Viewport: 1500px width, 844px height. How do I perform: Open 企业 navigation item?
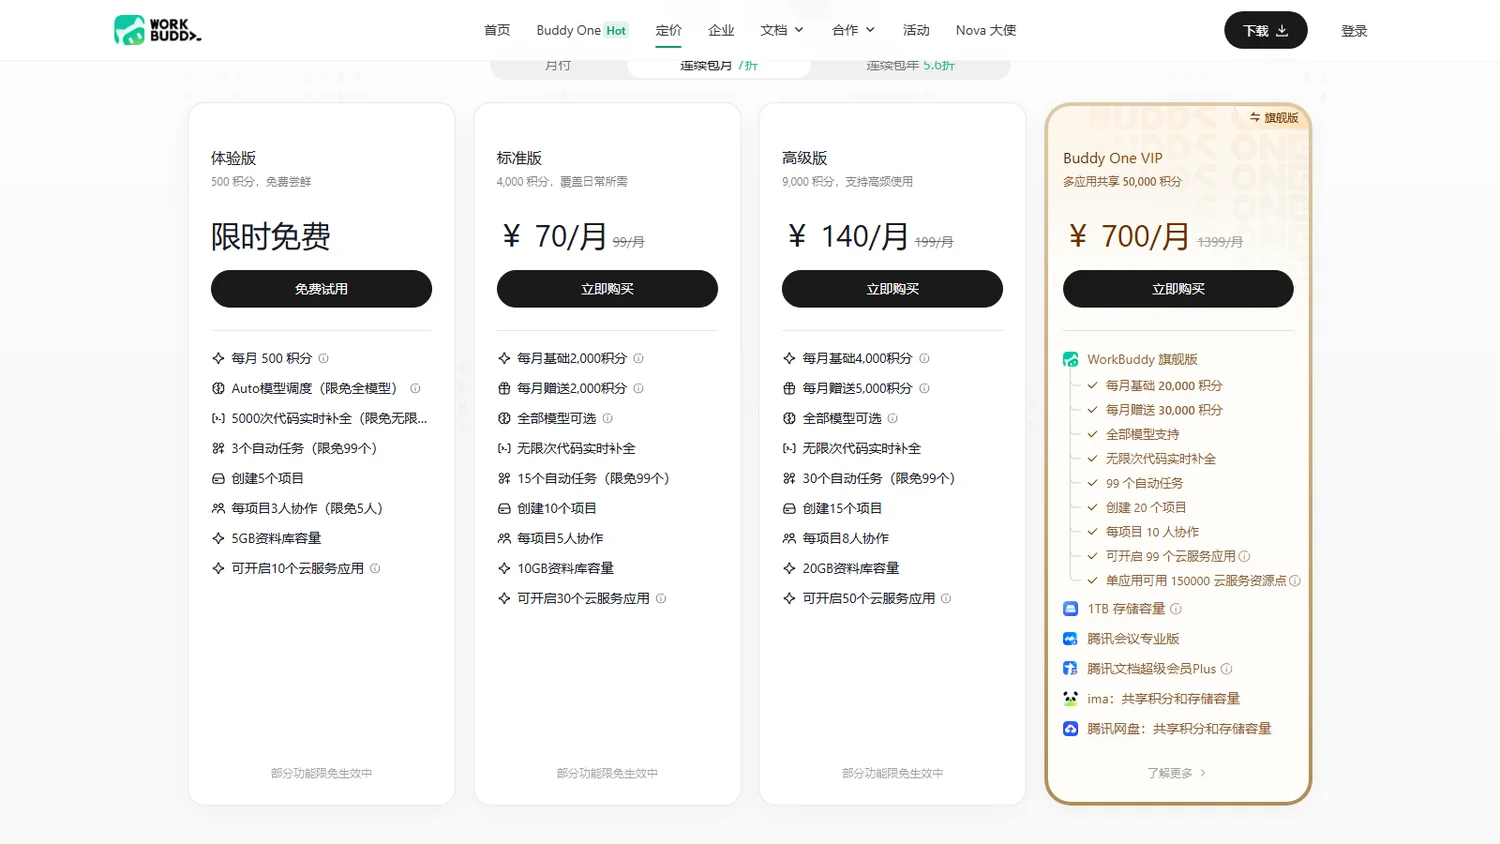point(721,30)
